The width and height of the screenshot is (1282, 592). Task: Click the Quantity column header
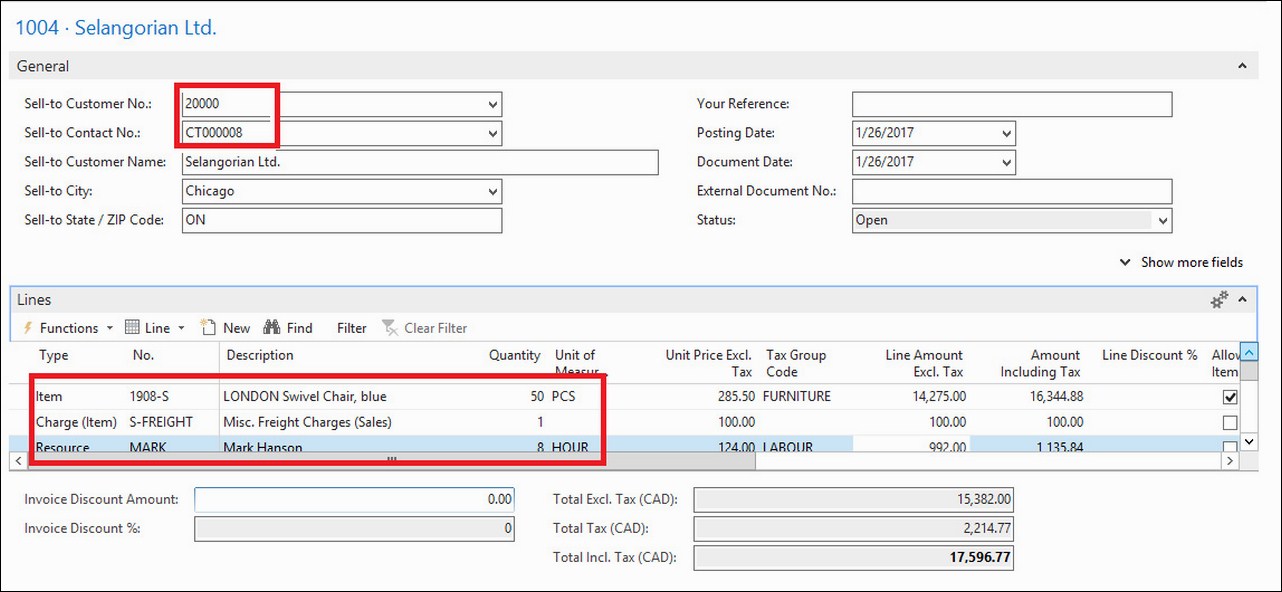tap(514, 355)
